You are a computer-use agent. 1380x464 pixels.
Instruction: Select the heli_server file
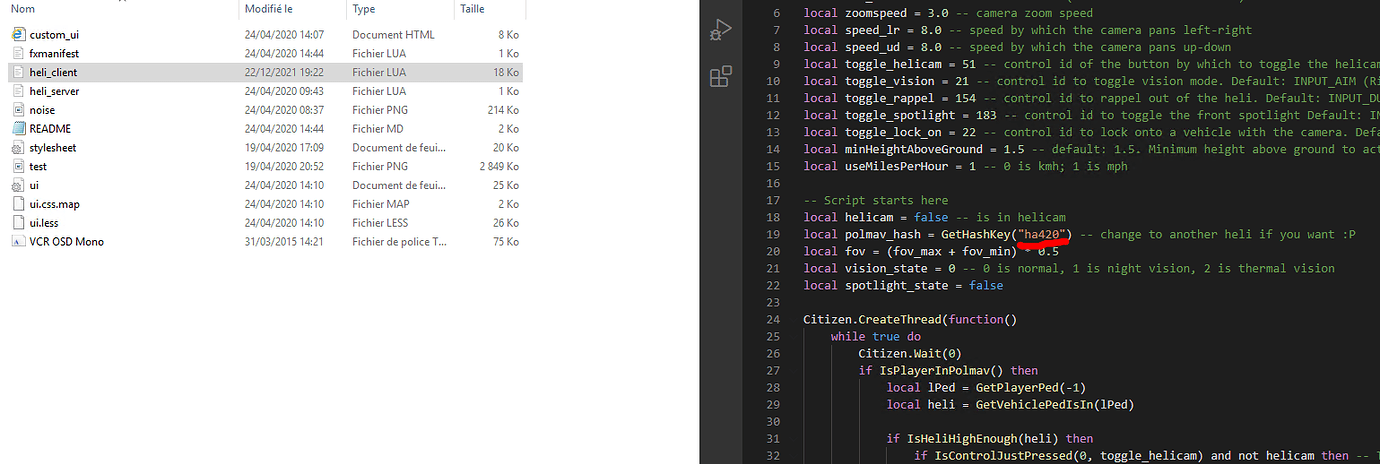[x=54, y=91]
